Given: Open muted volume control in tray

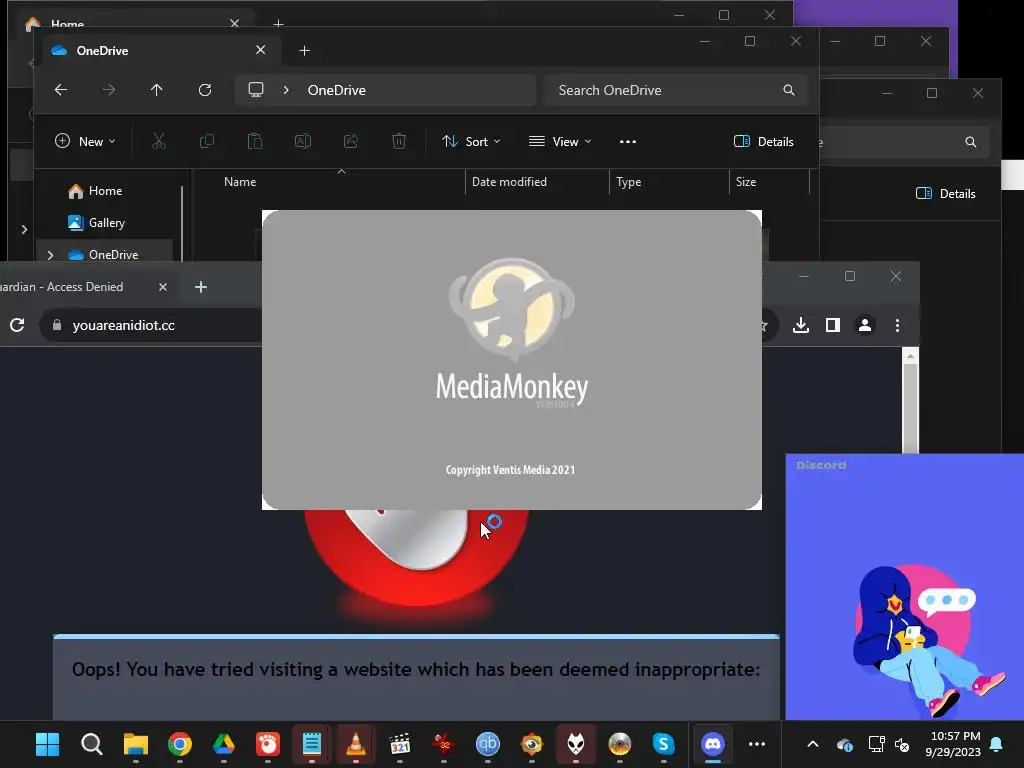Looking at the screenshot, I should click(902, 744).
